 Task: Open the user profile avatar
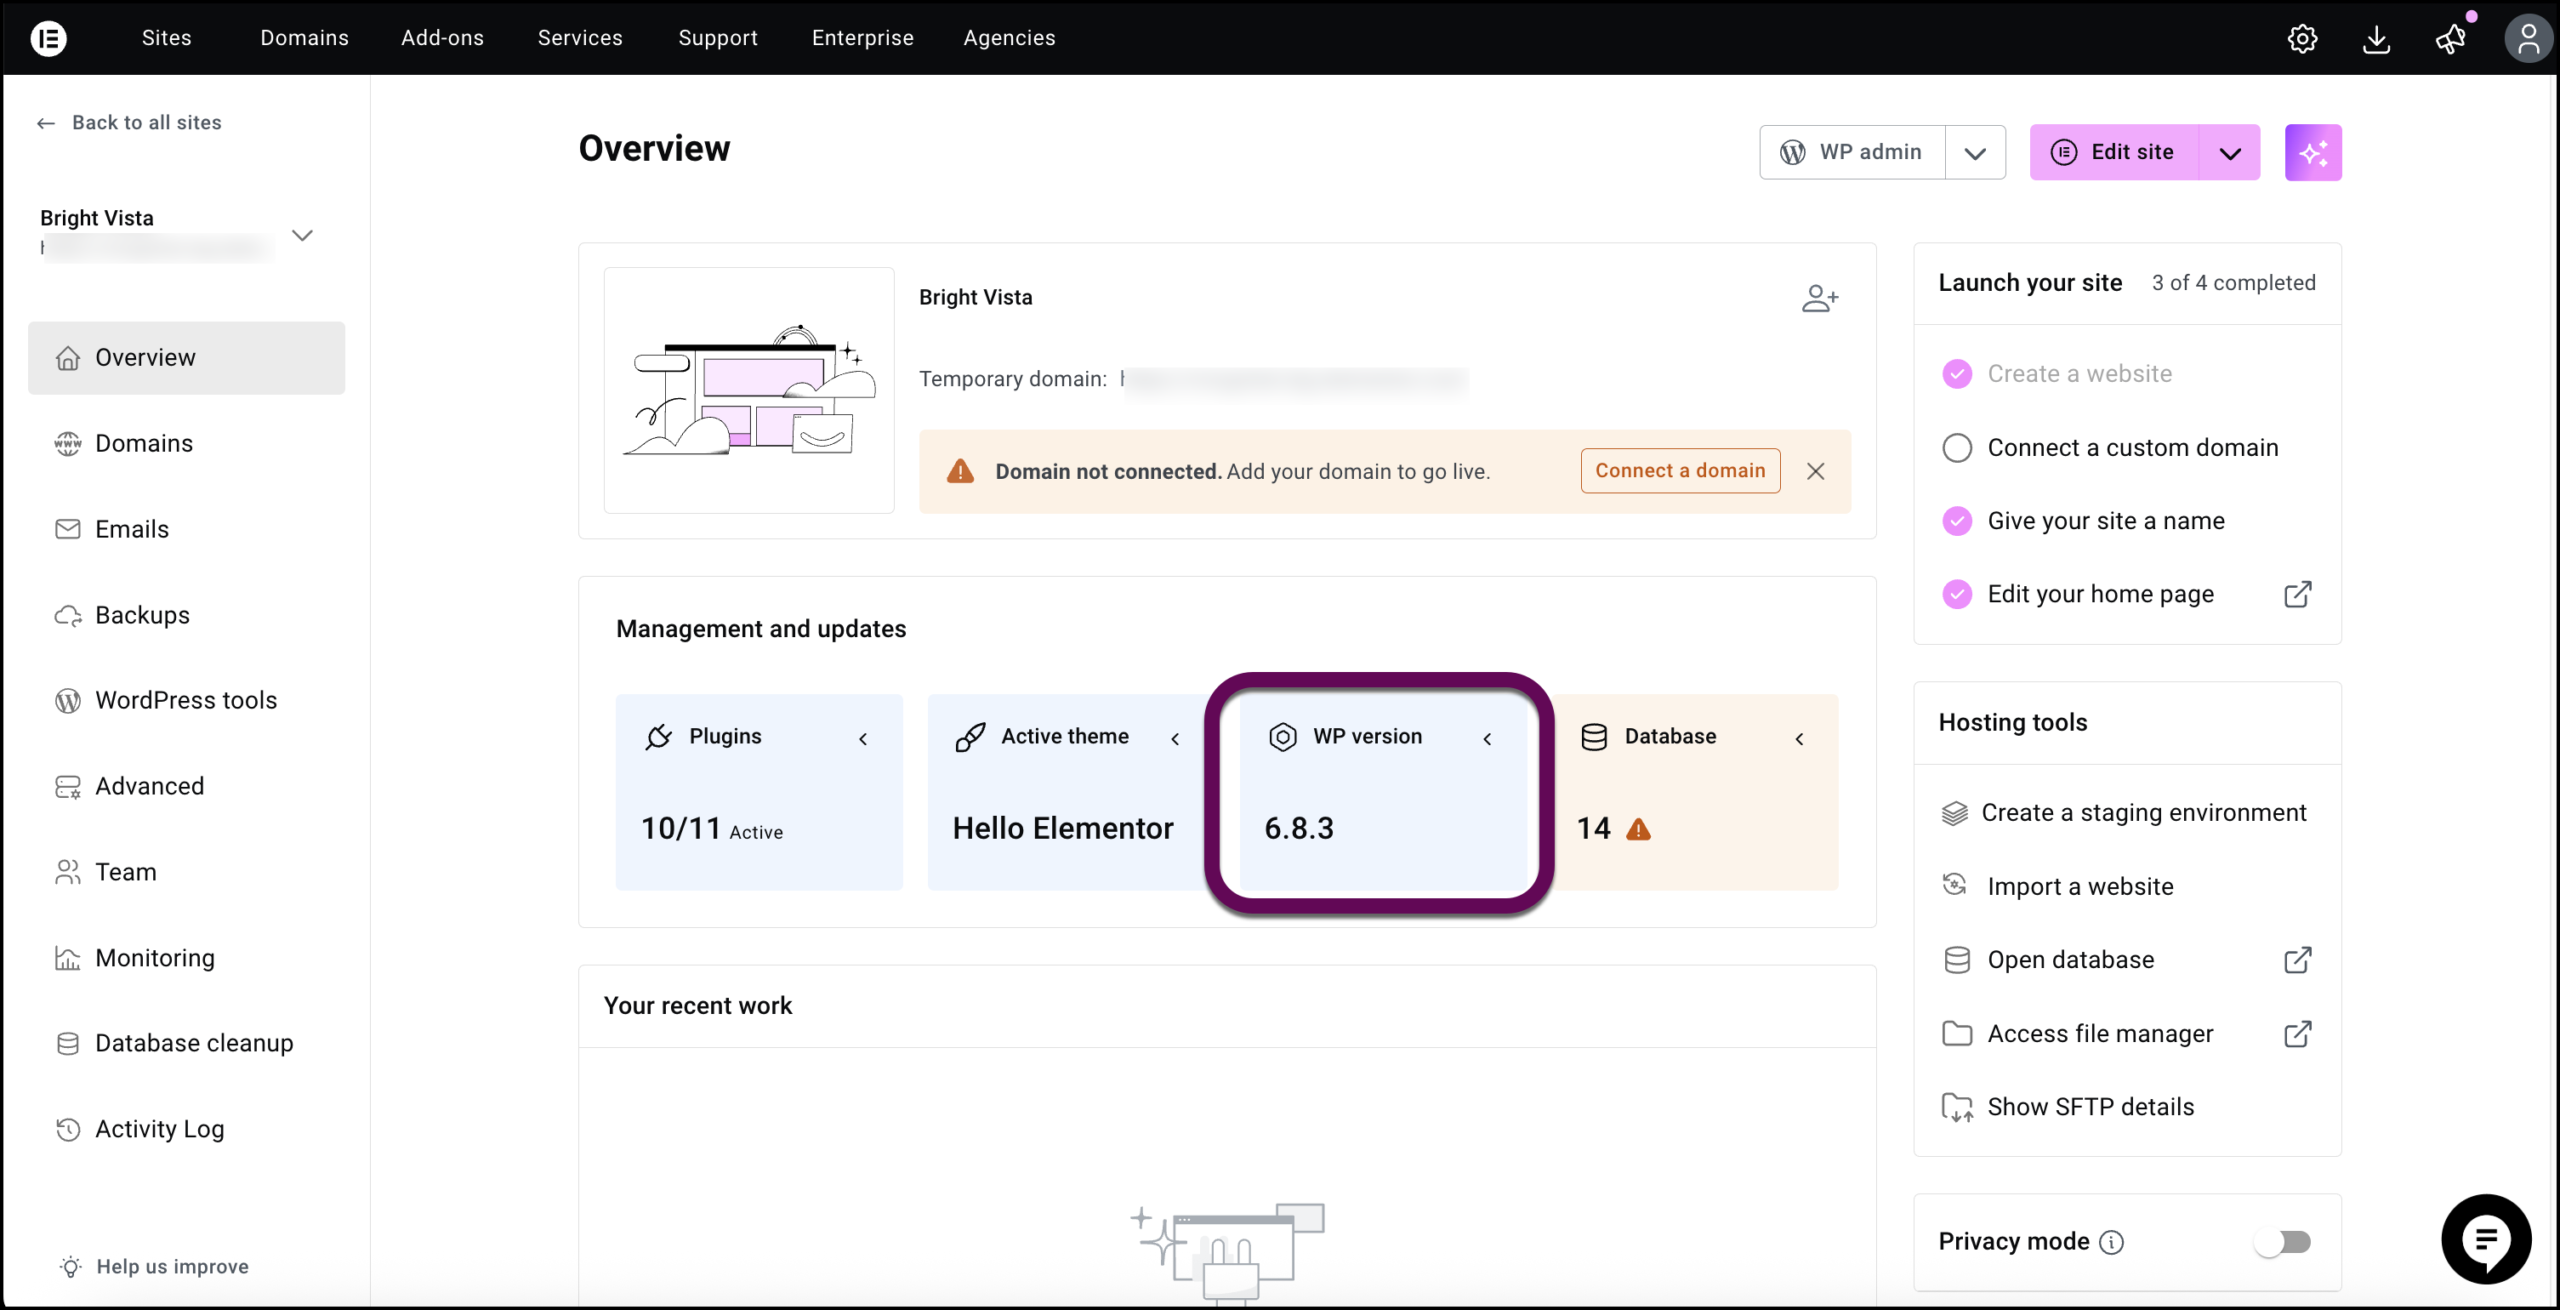click(2527, 39)
